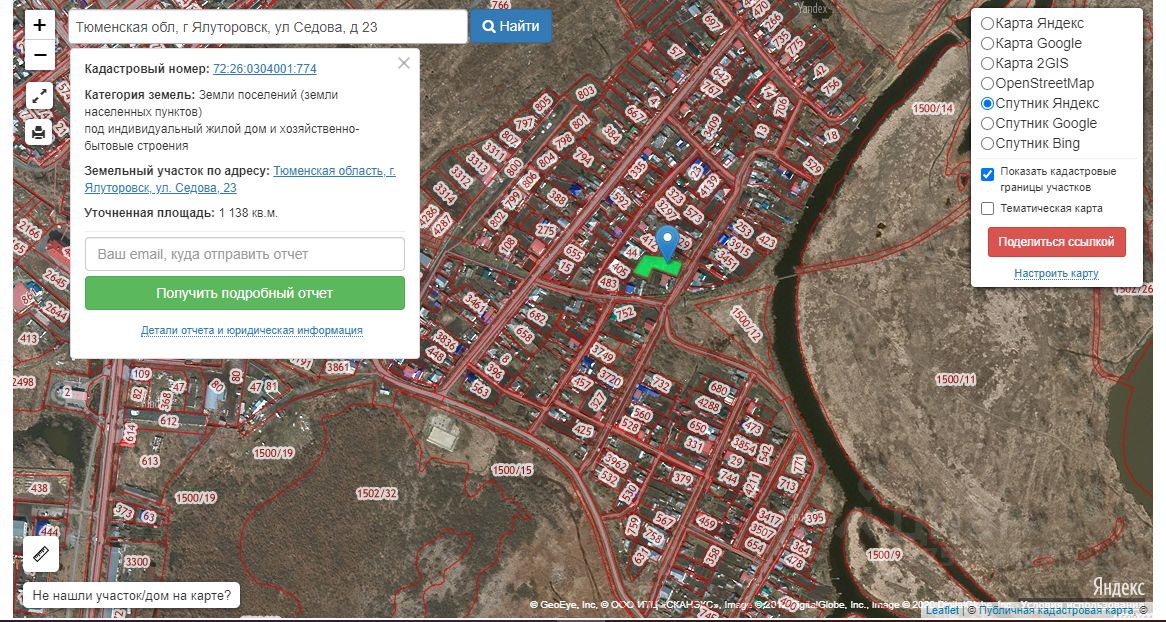Choose the OpenStreetMap base layer
This screenshot has height=622, width=1166.
pyautogui.click(x=987, y=83)
